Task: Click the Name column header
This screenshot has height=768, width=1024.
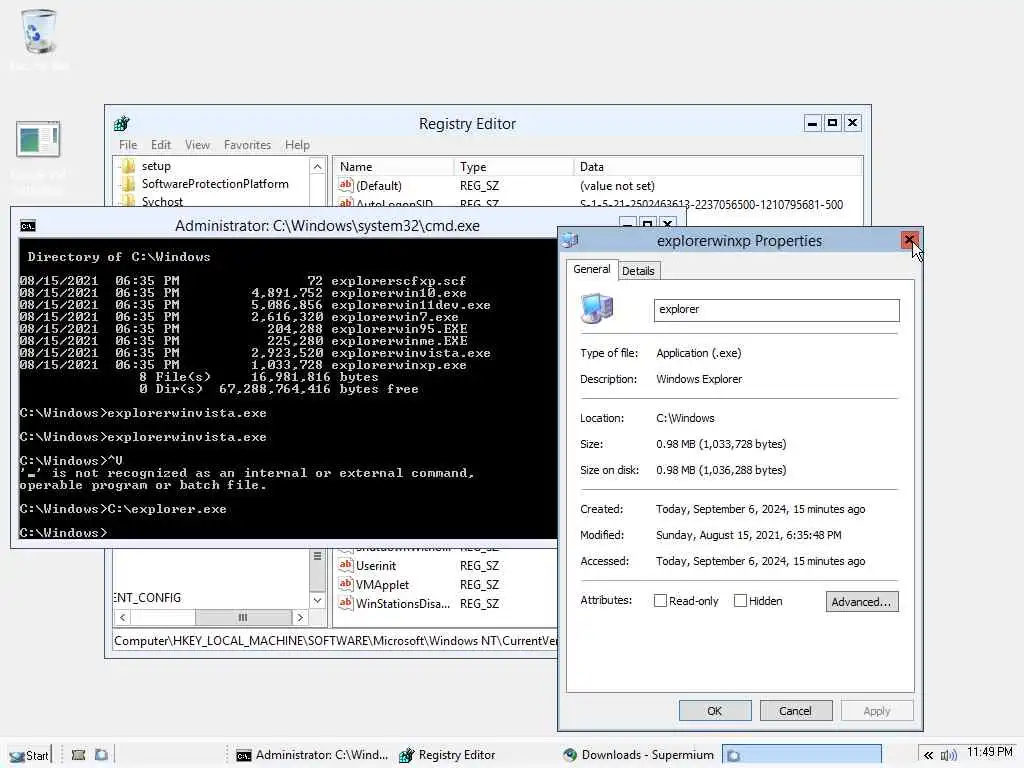Action: pyautogui.click(x=394, y=167)
